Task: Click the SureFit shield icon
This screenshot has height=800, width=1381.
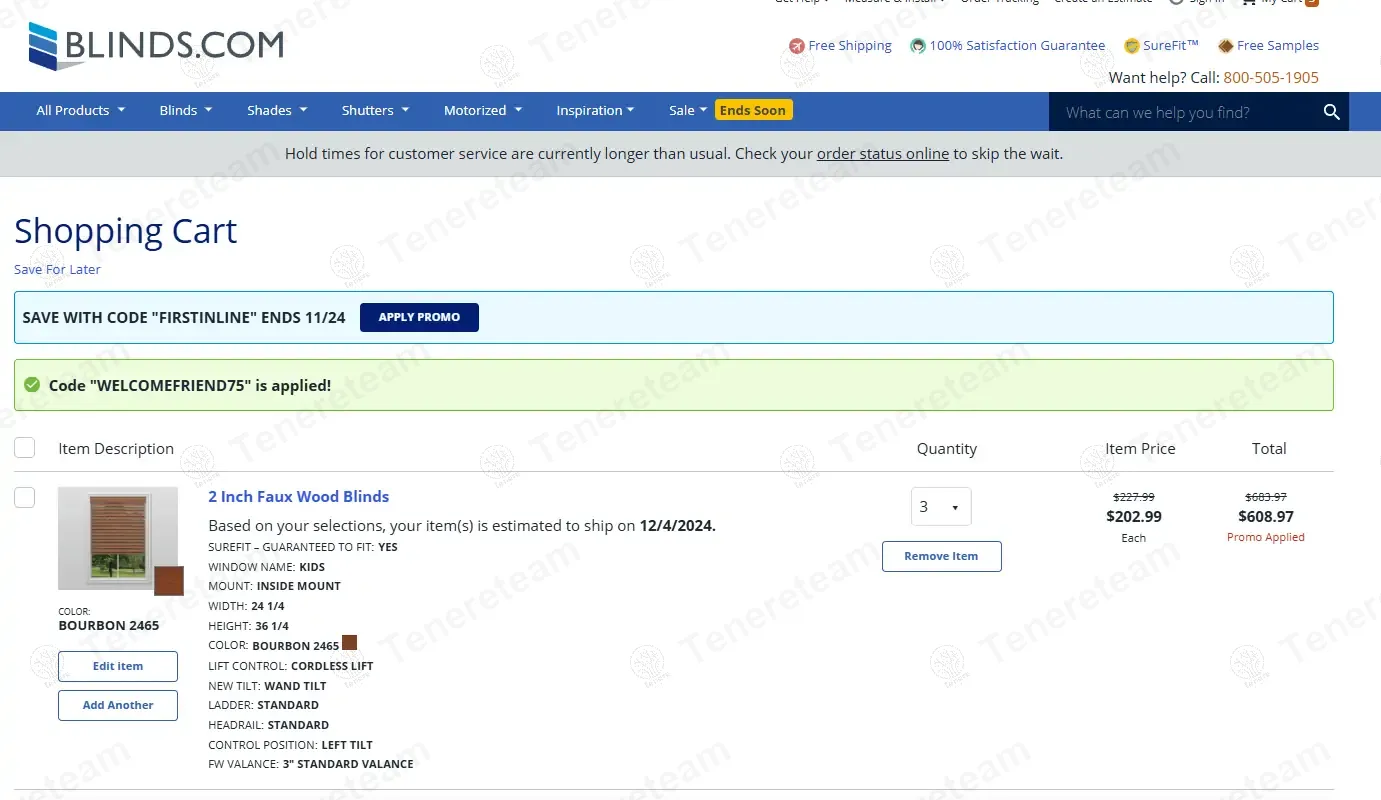Action: click(x=1131, y=46)
